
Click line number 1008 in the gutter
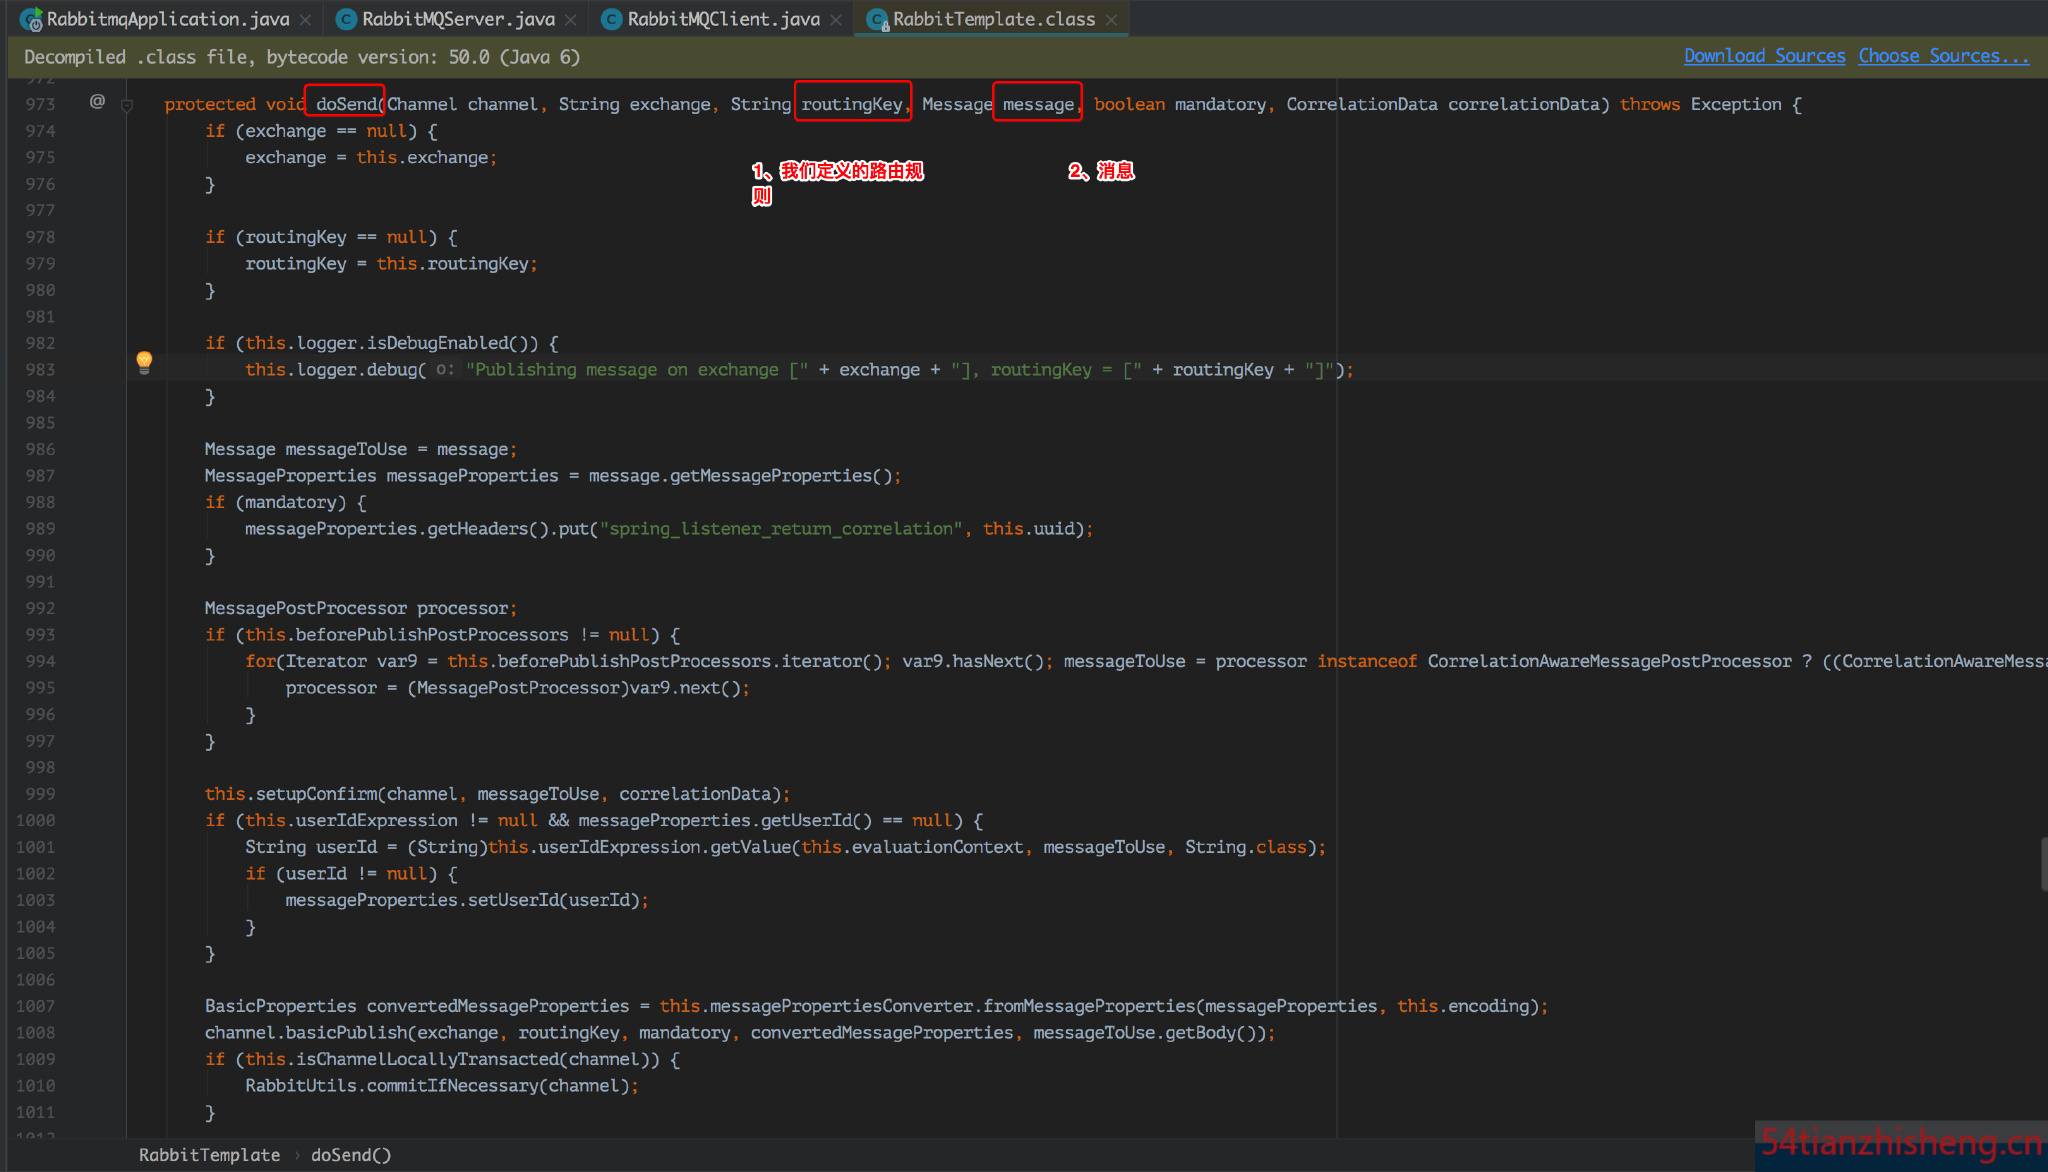tap(36, 1033)
